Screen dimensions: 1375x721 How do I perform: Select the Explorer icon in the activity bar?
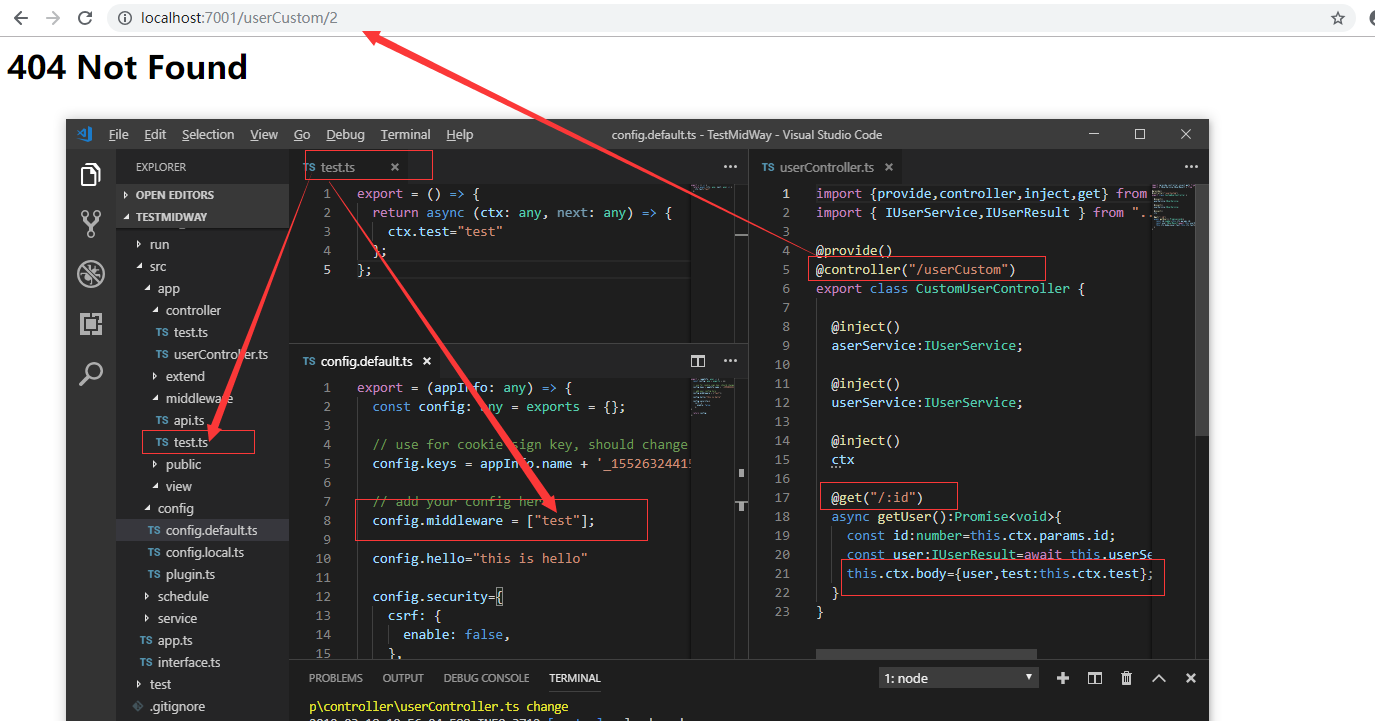coord(91,174)
